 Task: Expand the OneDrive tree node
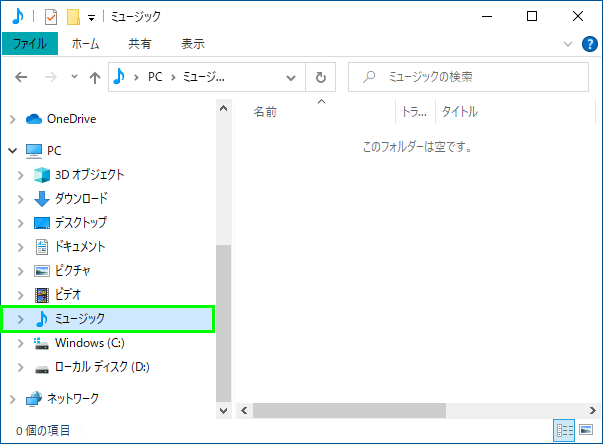click(13, 120)
